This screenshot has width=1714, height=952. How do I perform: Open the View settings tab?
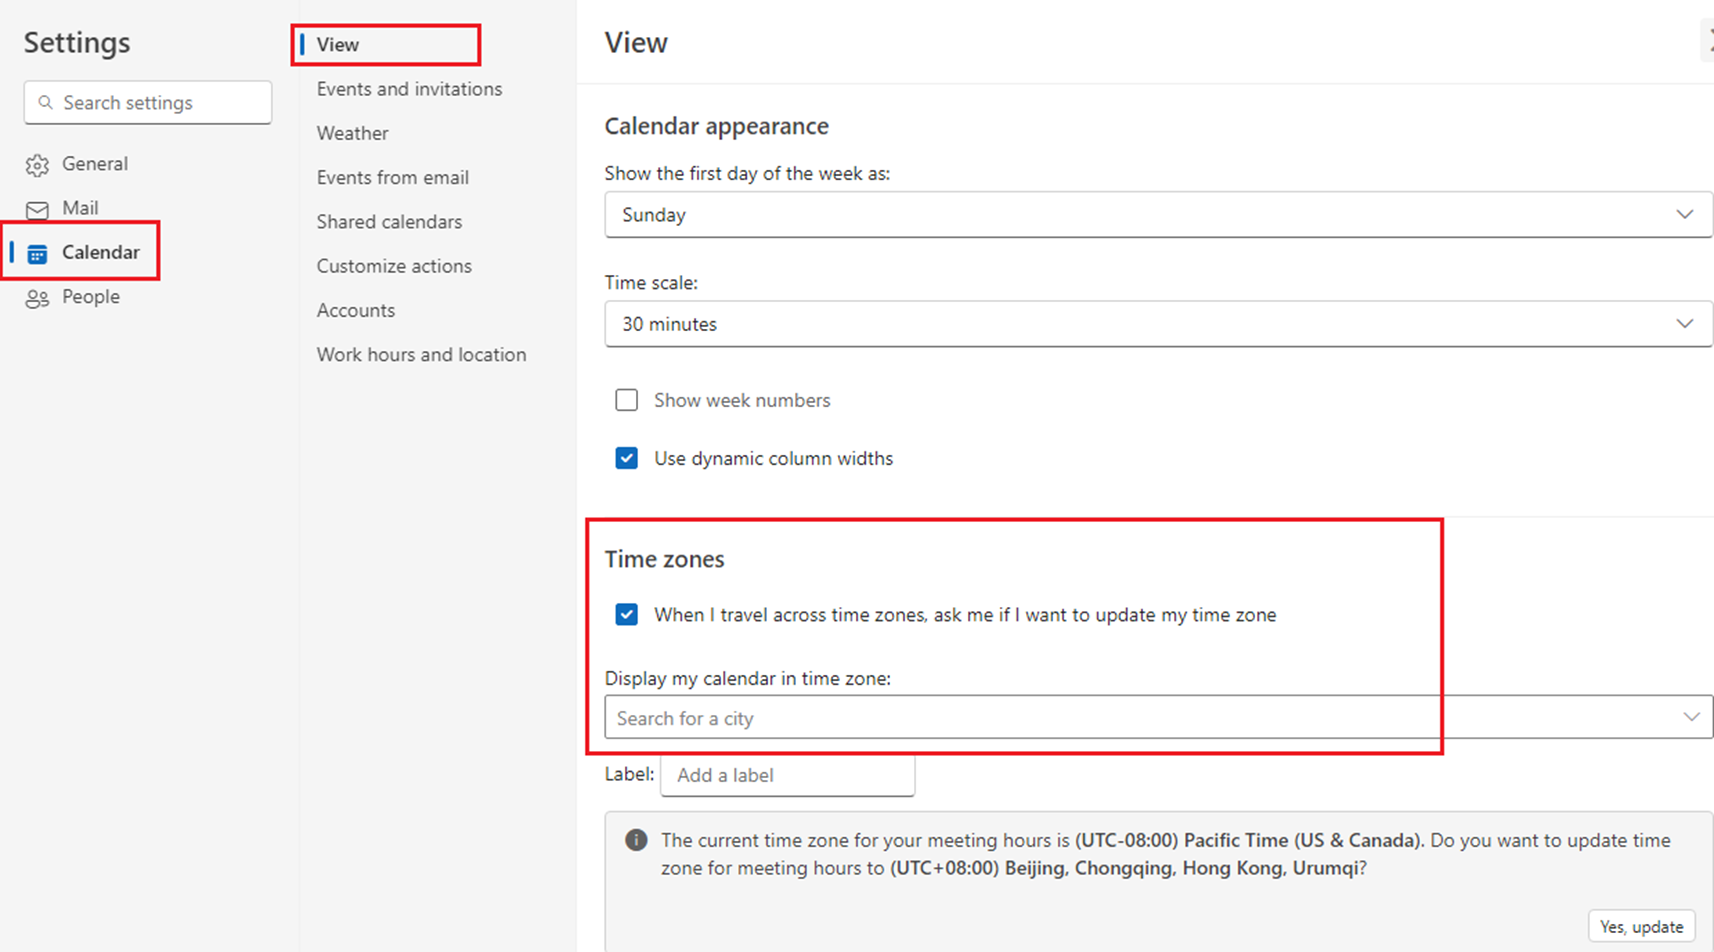pyautogui.click(x=338, y=45)
